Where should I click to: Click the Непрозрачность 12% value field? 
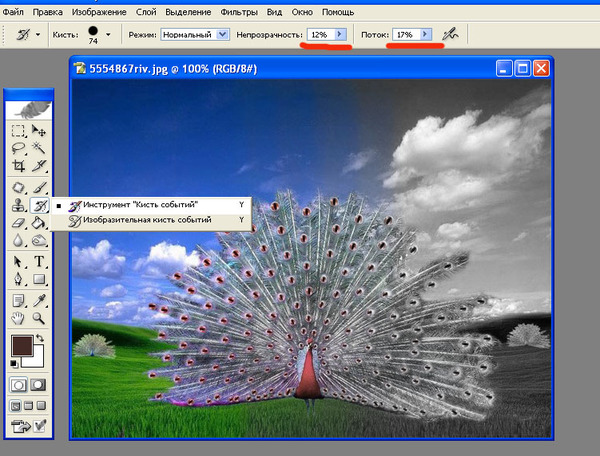coord(321,35)
